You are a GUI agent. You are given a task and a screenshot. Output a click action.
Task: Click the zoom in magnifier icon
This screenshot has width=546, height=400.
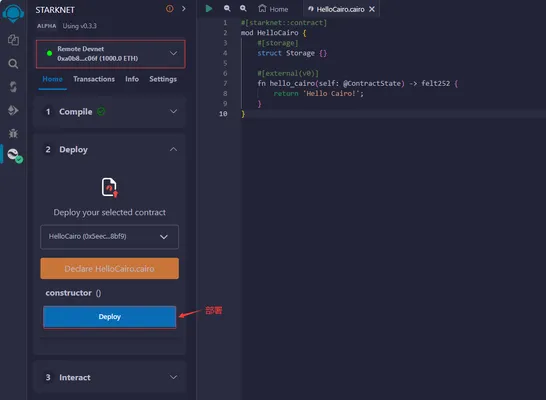click(x=243, y=8)
